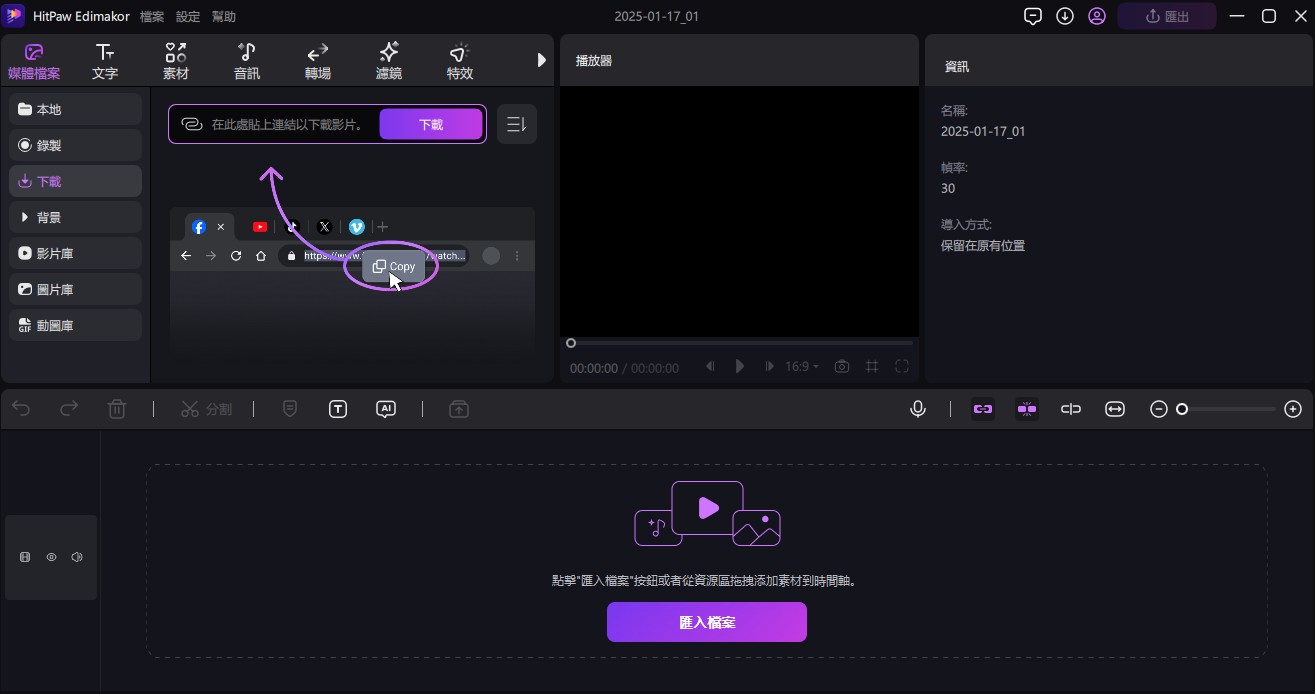This screenshot has width=1315, height=694.
Task: Open the 動圖庫 GIF library
Action: point(76,325)
